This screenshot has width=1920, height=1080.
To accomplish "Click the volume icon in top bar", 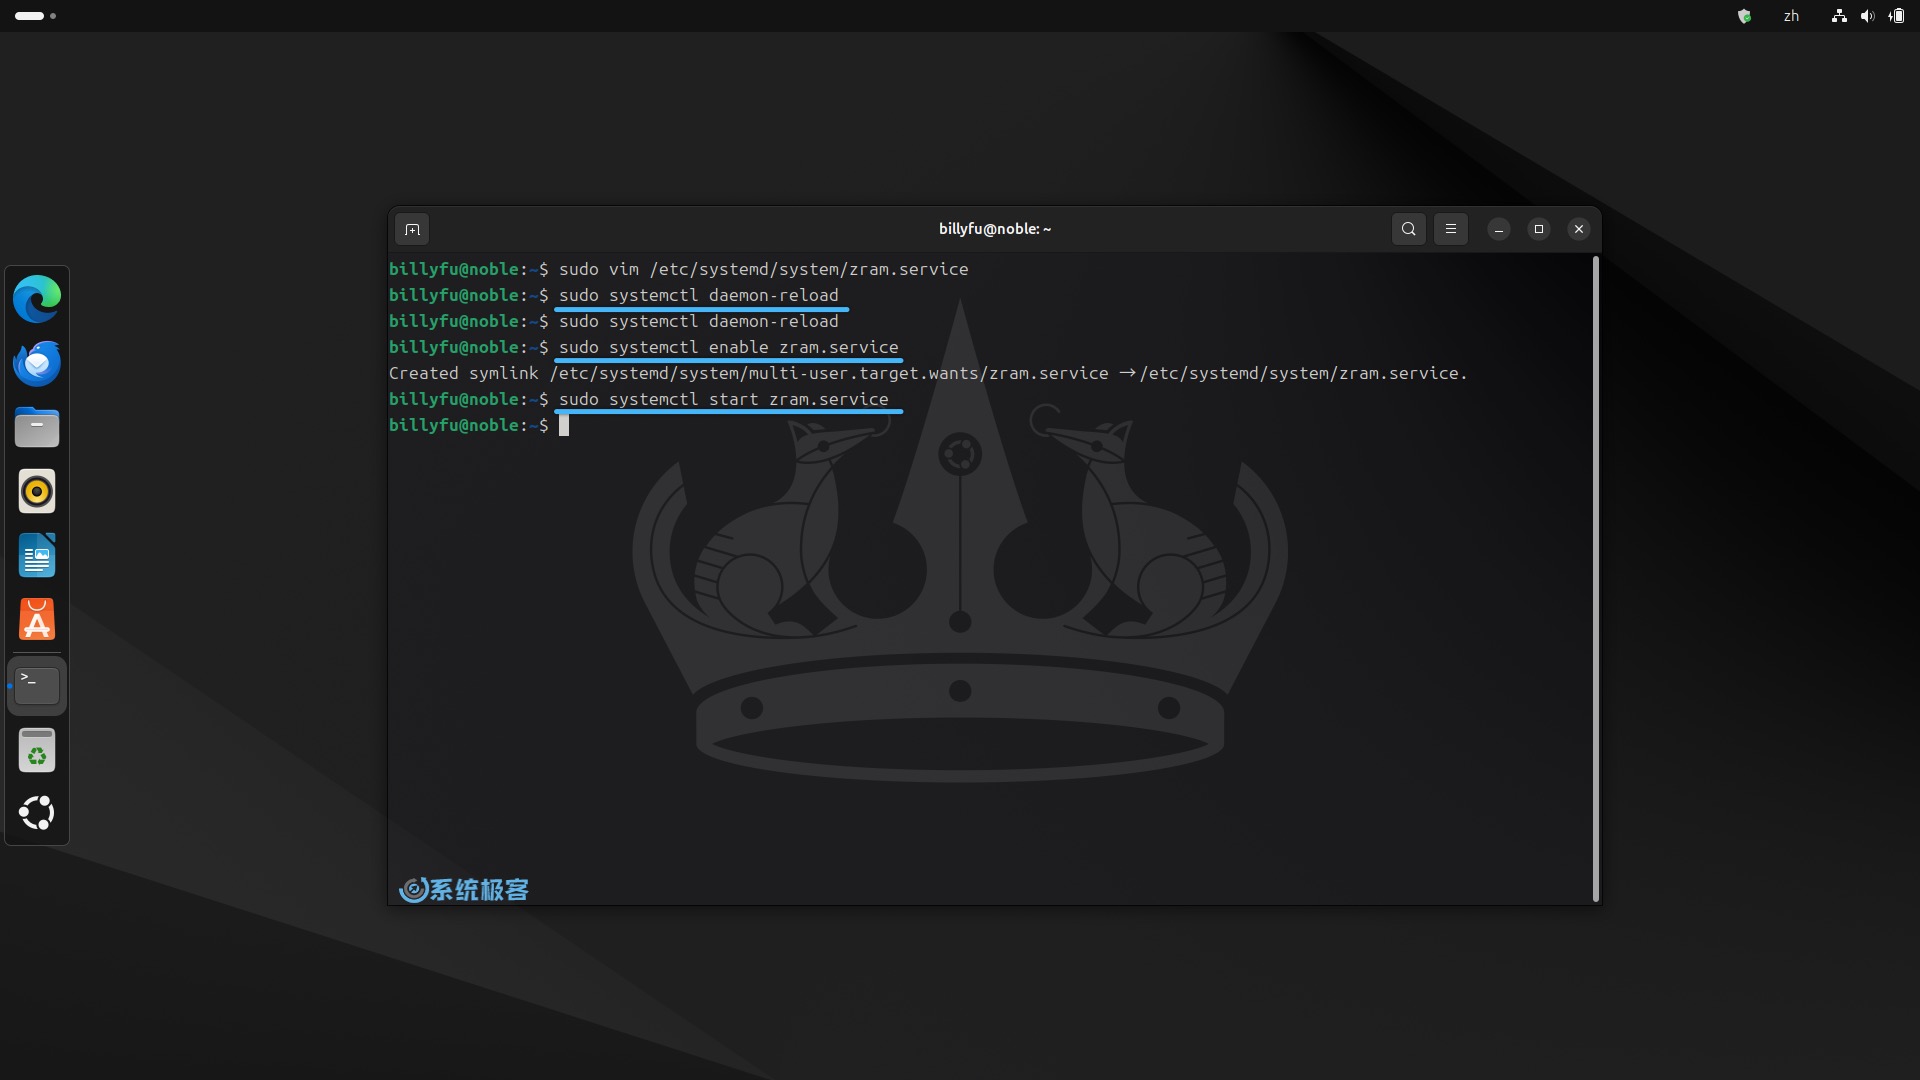I will coord(1867,16).
